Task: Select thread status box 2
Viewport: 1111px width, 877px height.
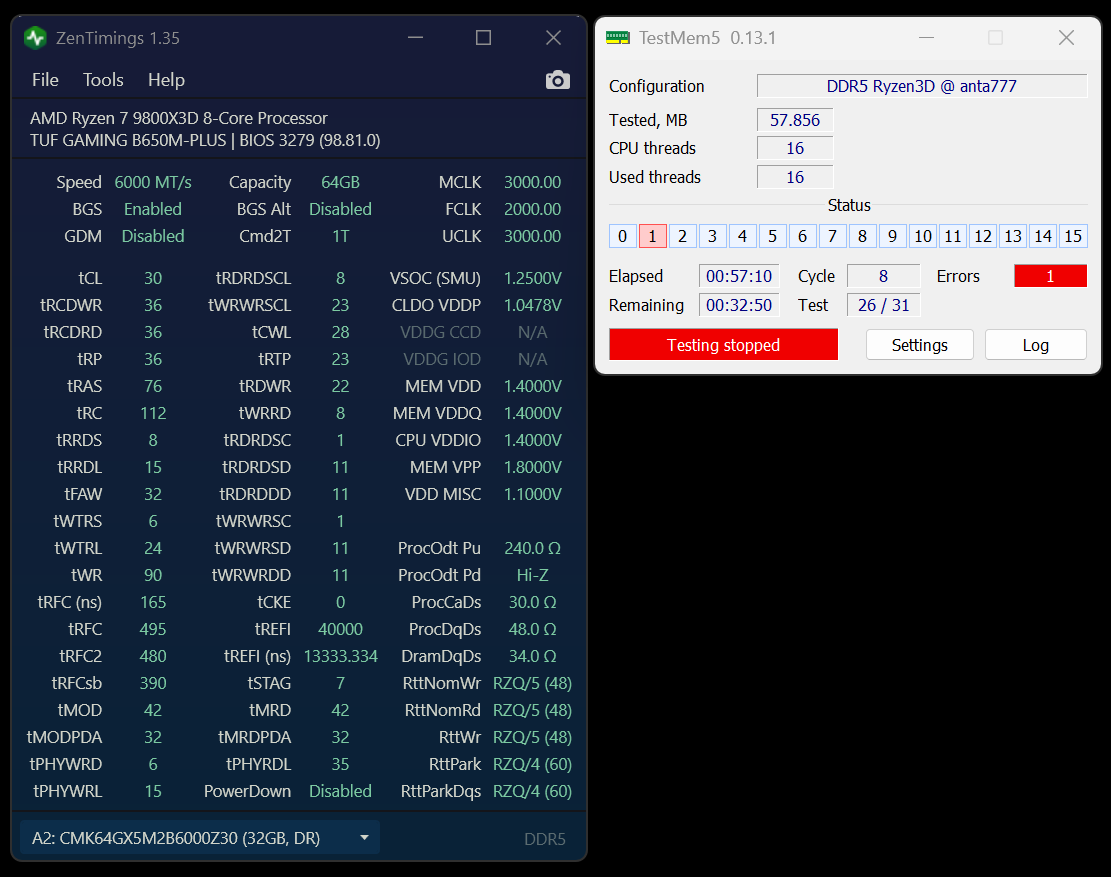Action: coord(682,236)
